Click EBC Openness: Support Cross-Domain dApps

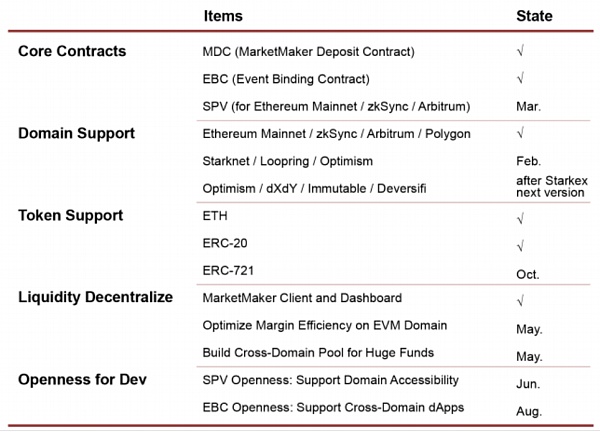(333, 407)
